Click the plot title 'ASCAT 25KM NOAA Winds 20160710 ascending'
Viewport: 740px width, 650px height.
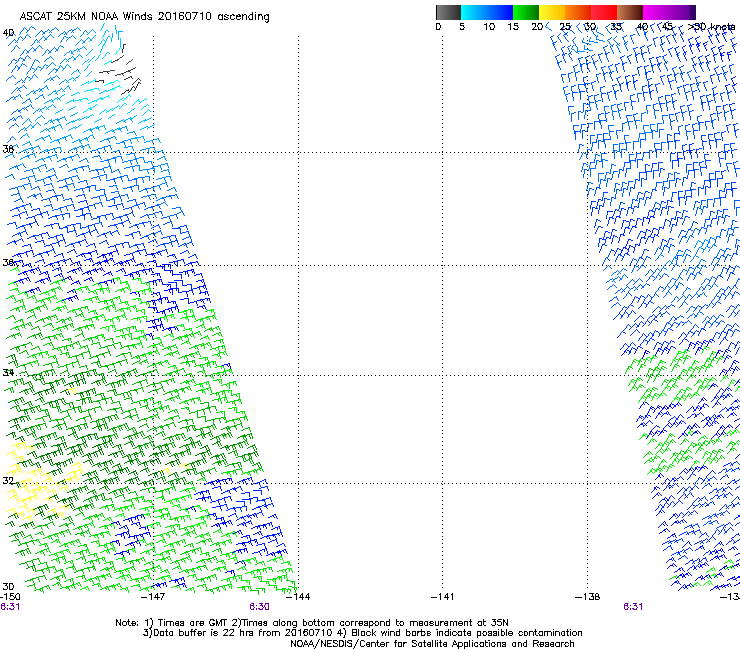144,17
